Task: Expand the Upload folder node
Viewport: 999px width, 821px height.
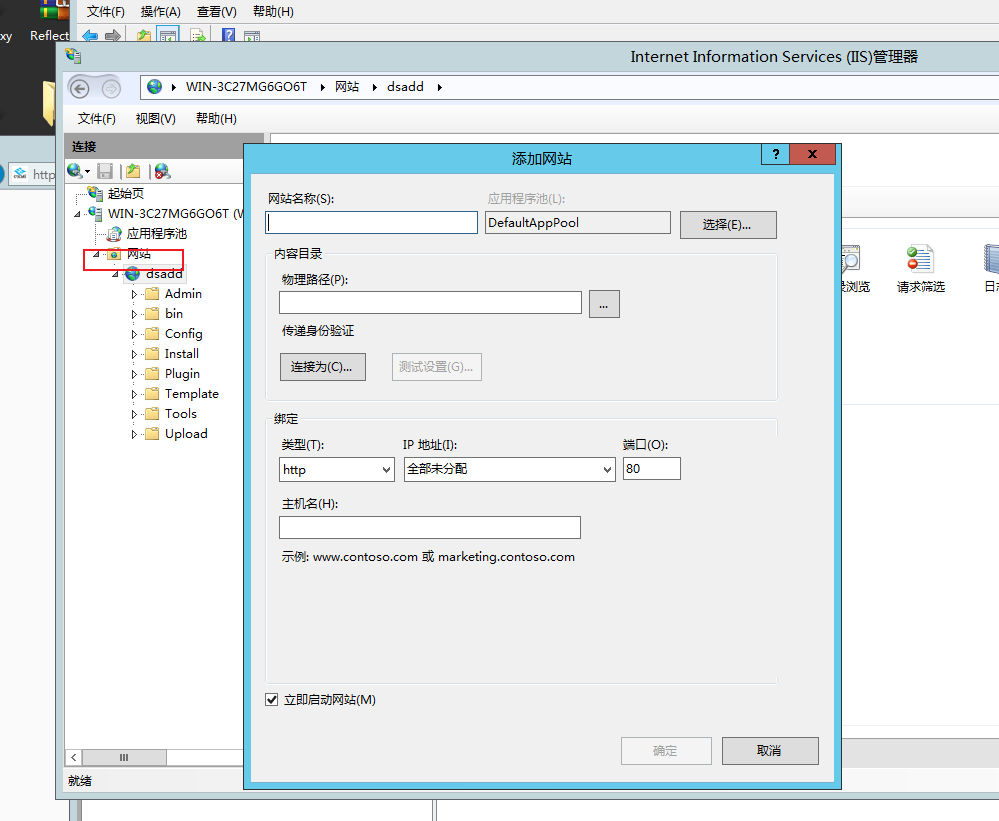Action: click(134, 434)
